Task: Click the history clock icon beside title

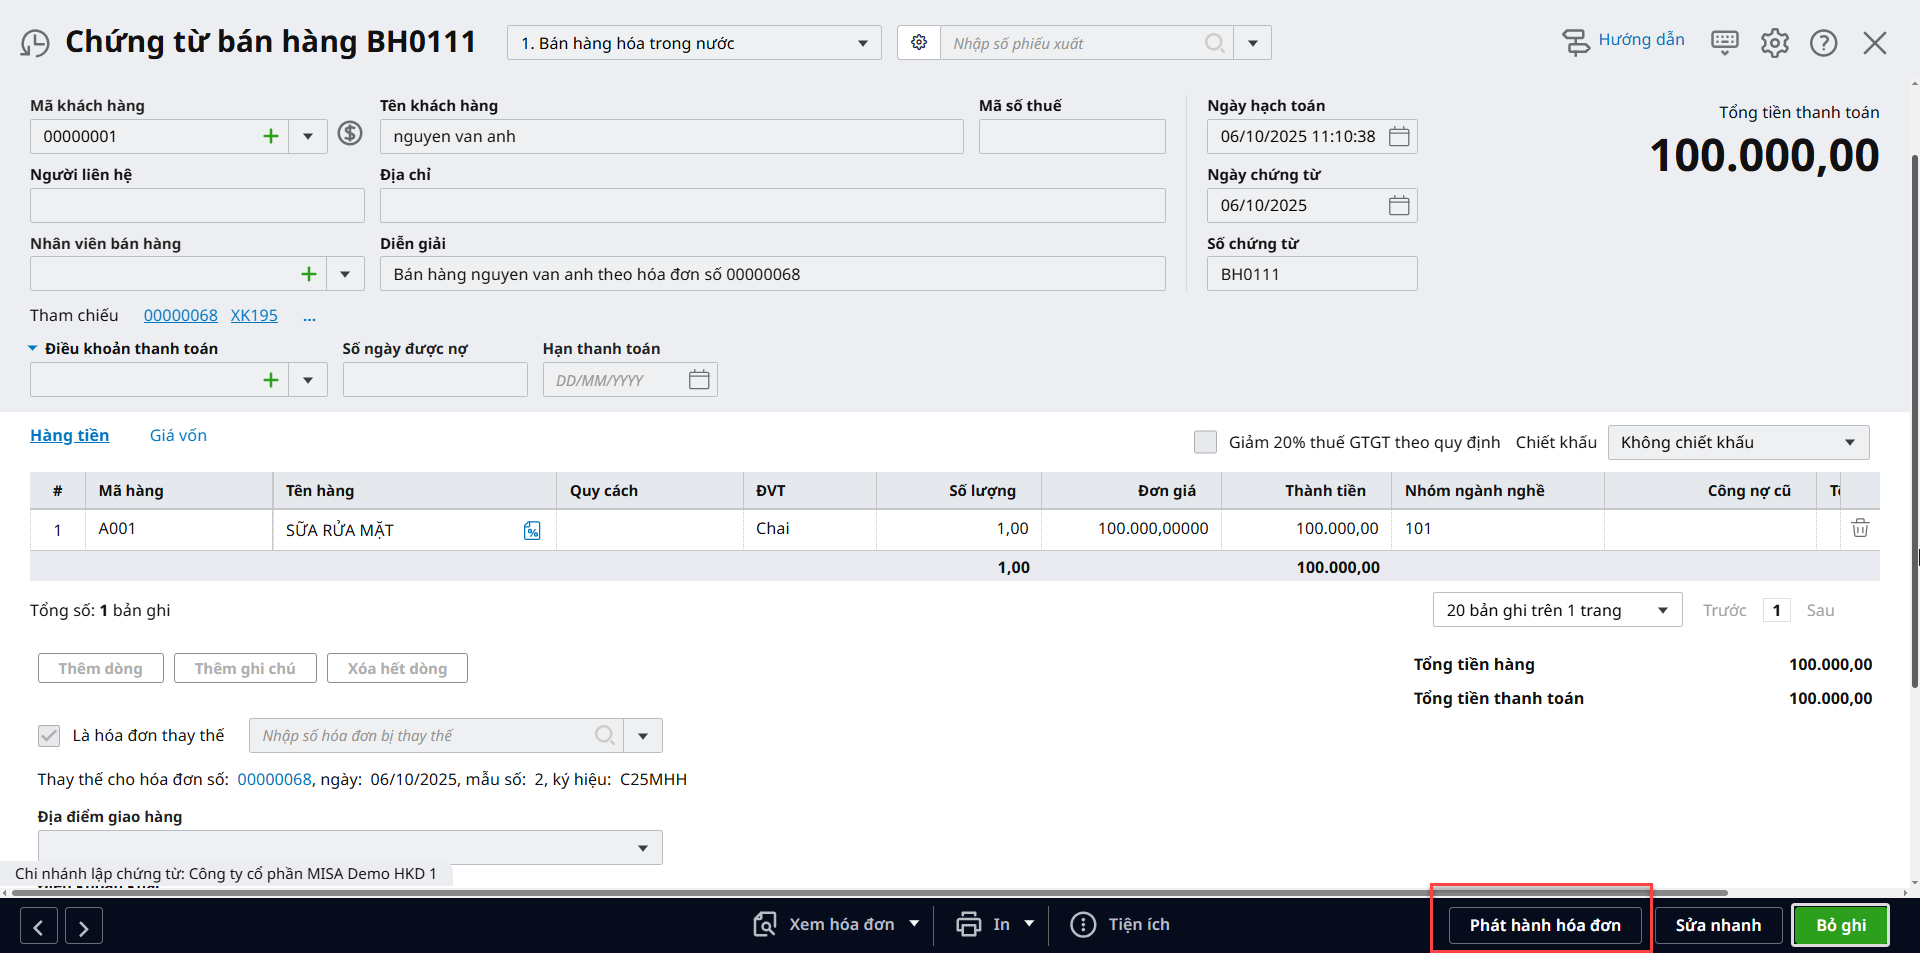Action: click(x=35, y=44)
